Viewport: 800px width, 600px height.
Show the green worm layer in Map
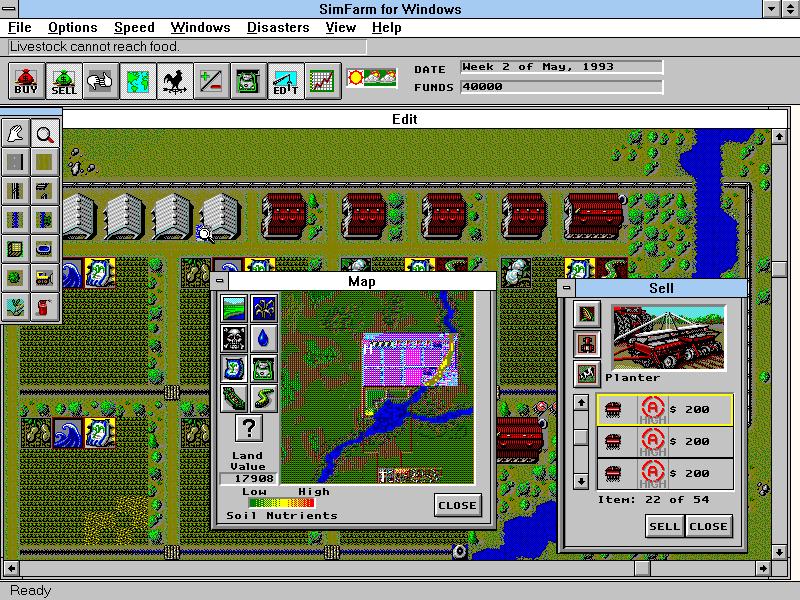pyautogui.click(x=264, y=398)
